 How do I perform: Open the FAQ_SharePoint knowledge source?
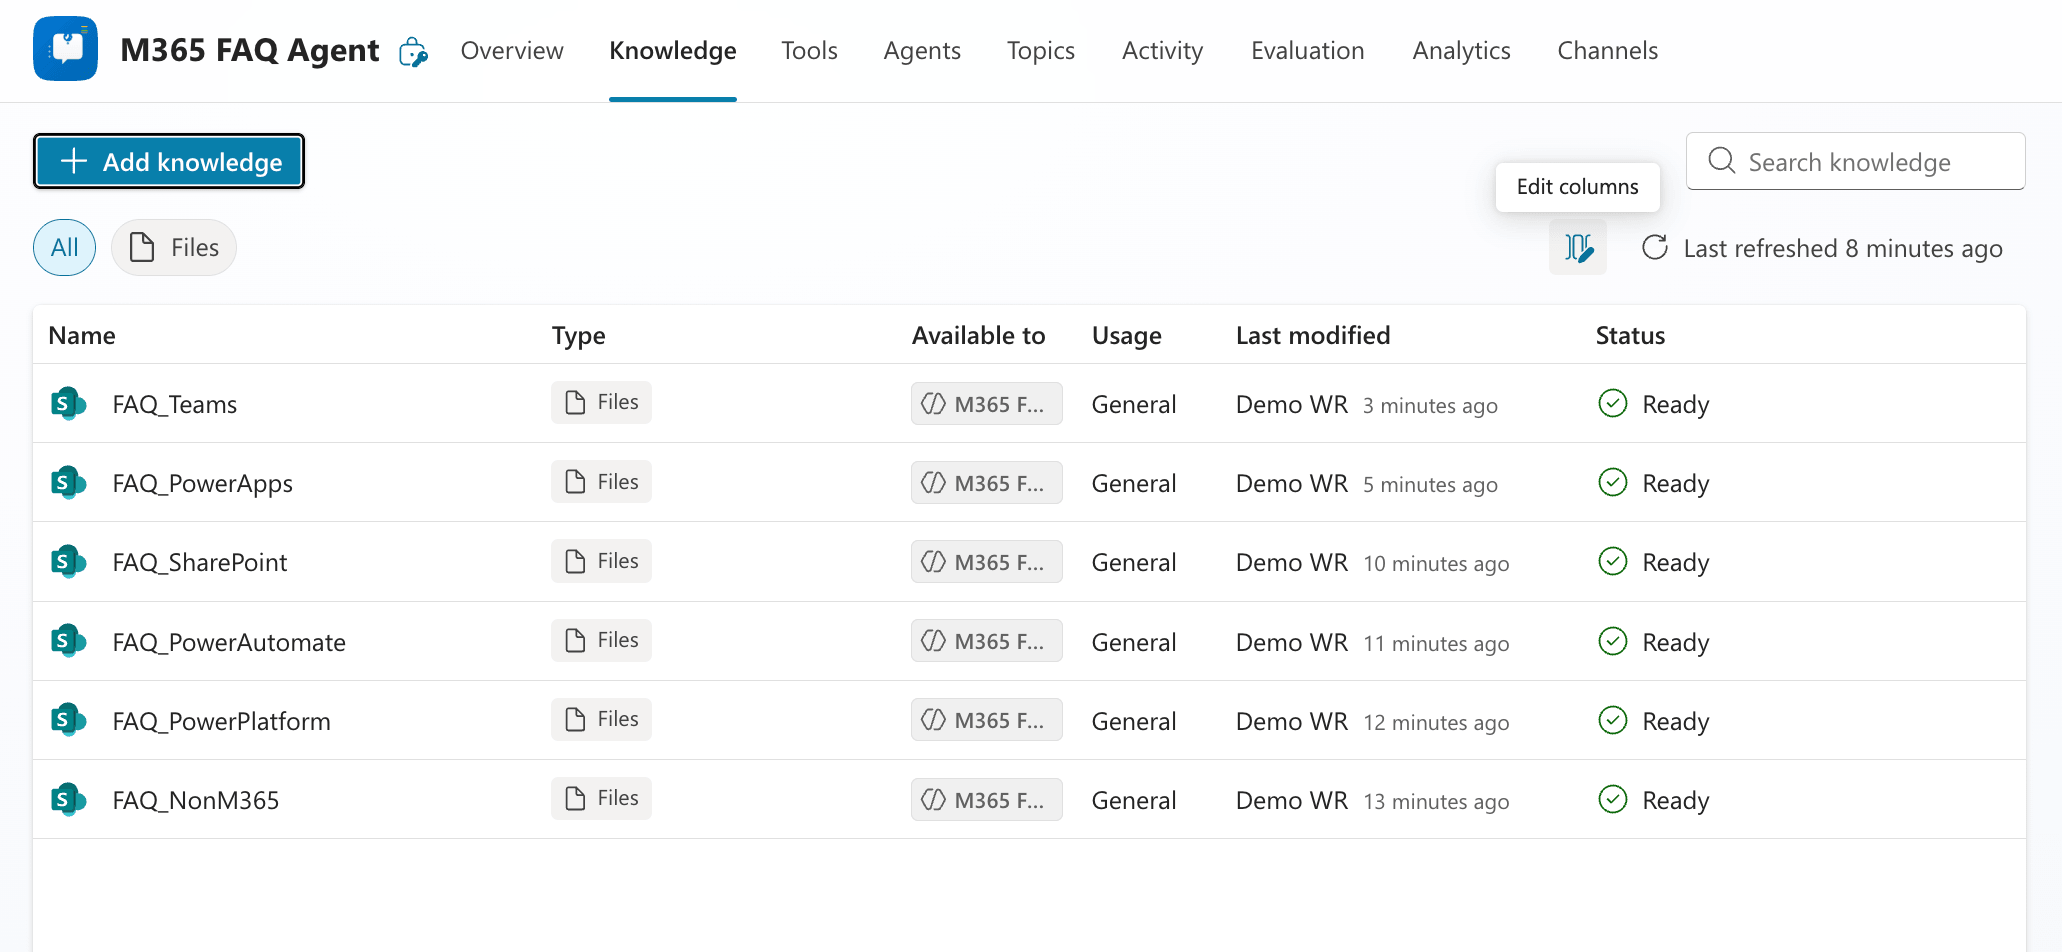click(200, 562)
